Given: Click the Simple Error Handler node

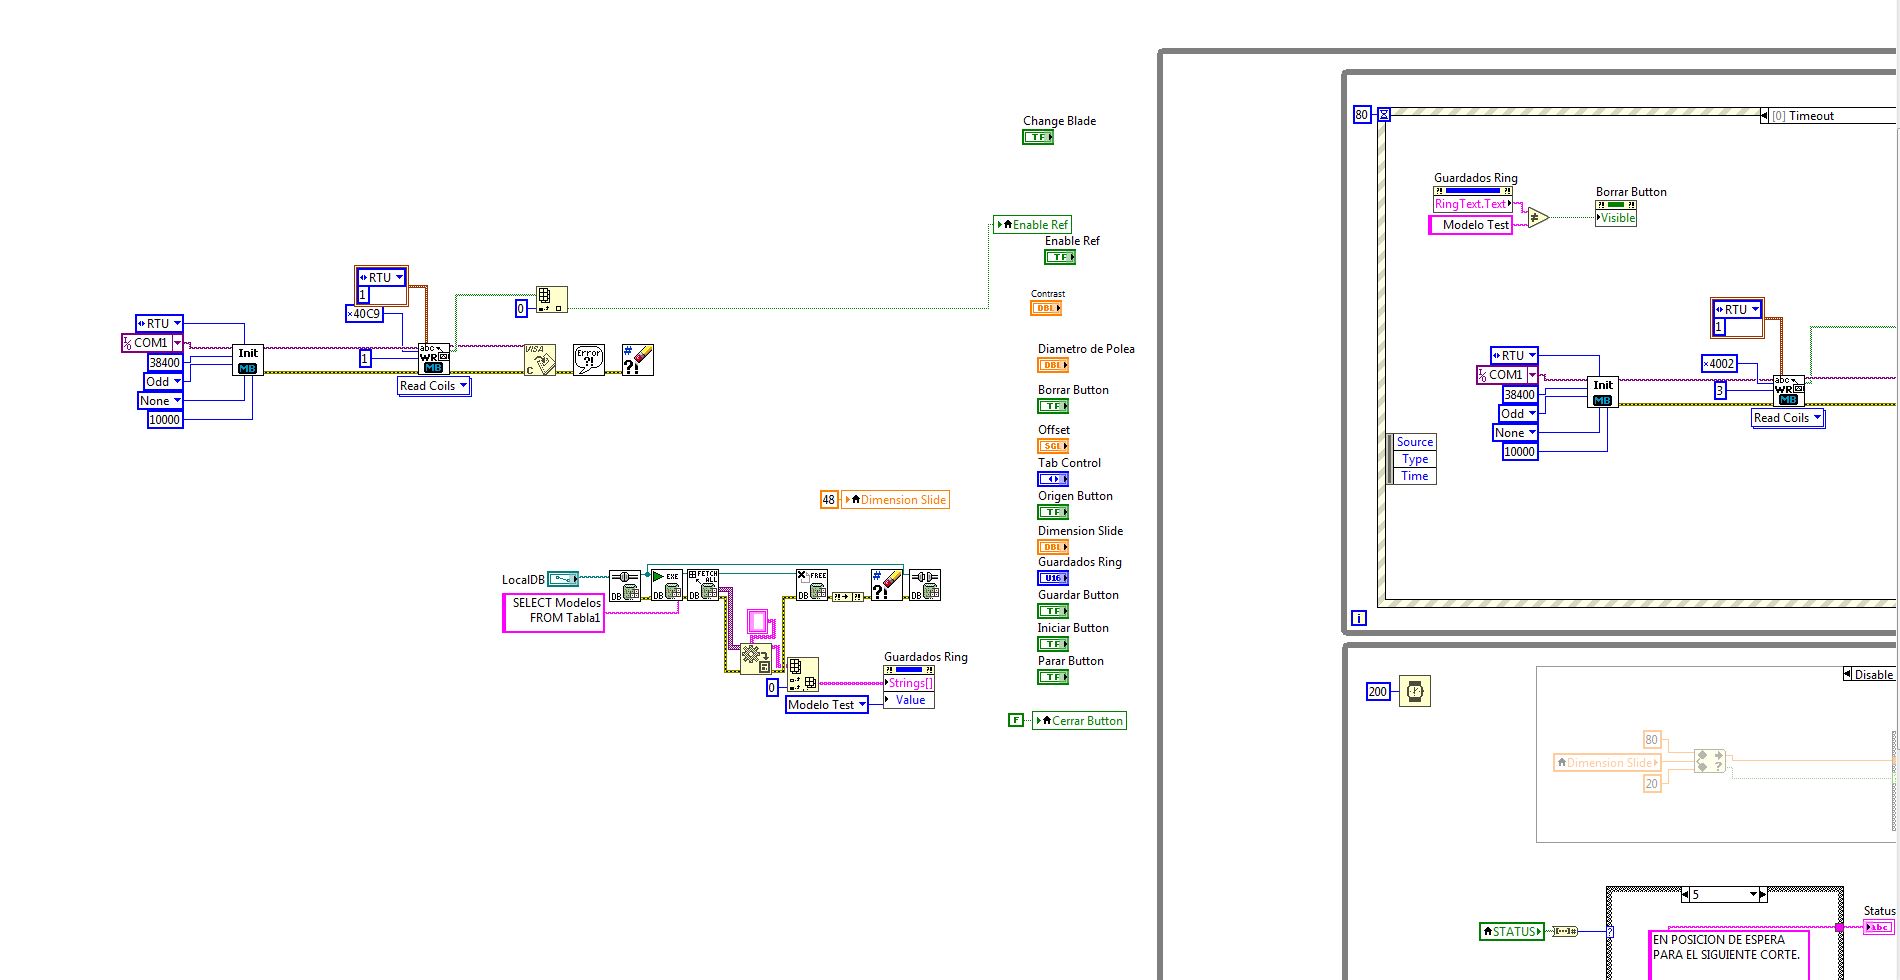Looking at the screenshot, I should (x=589, y=360).
